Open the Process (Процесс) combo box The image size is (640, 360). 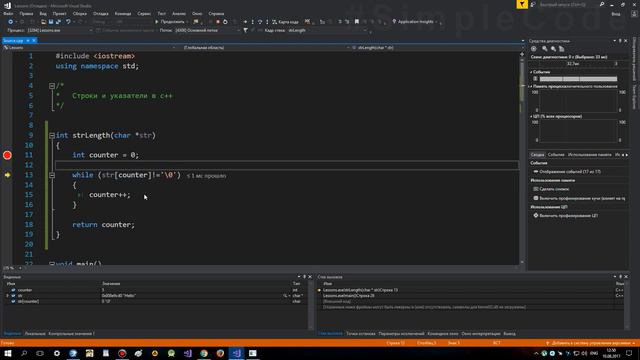click(x=60, y=30)
